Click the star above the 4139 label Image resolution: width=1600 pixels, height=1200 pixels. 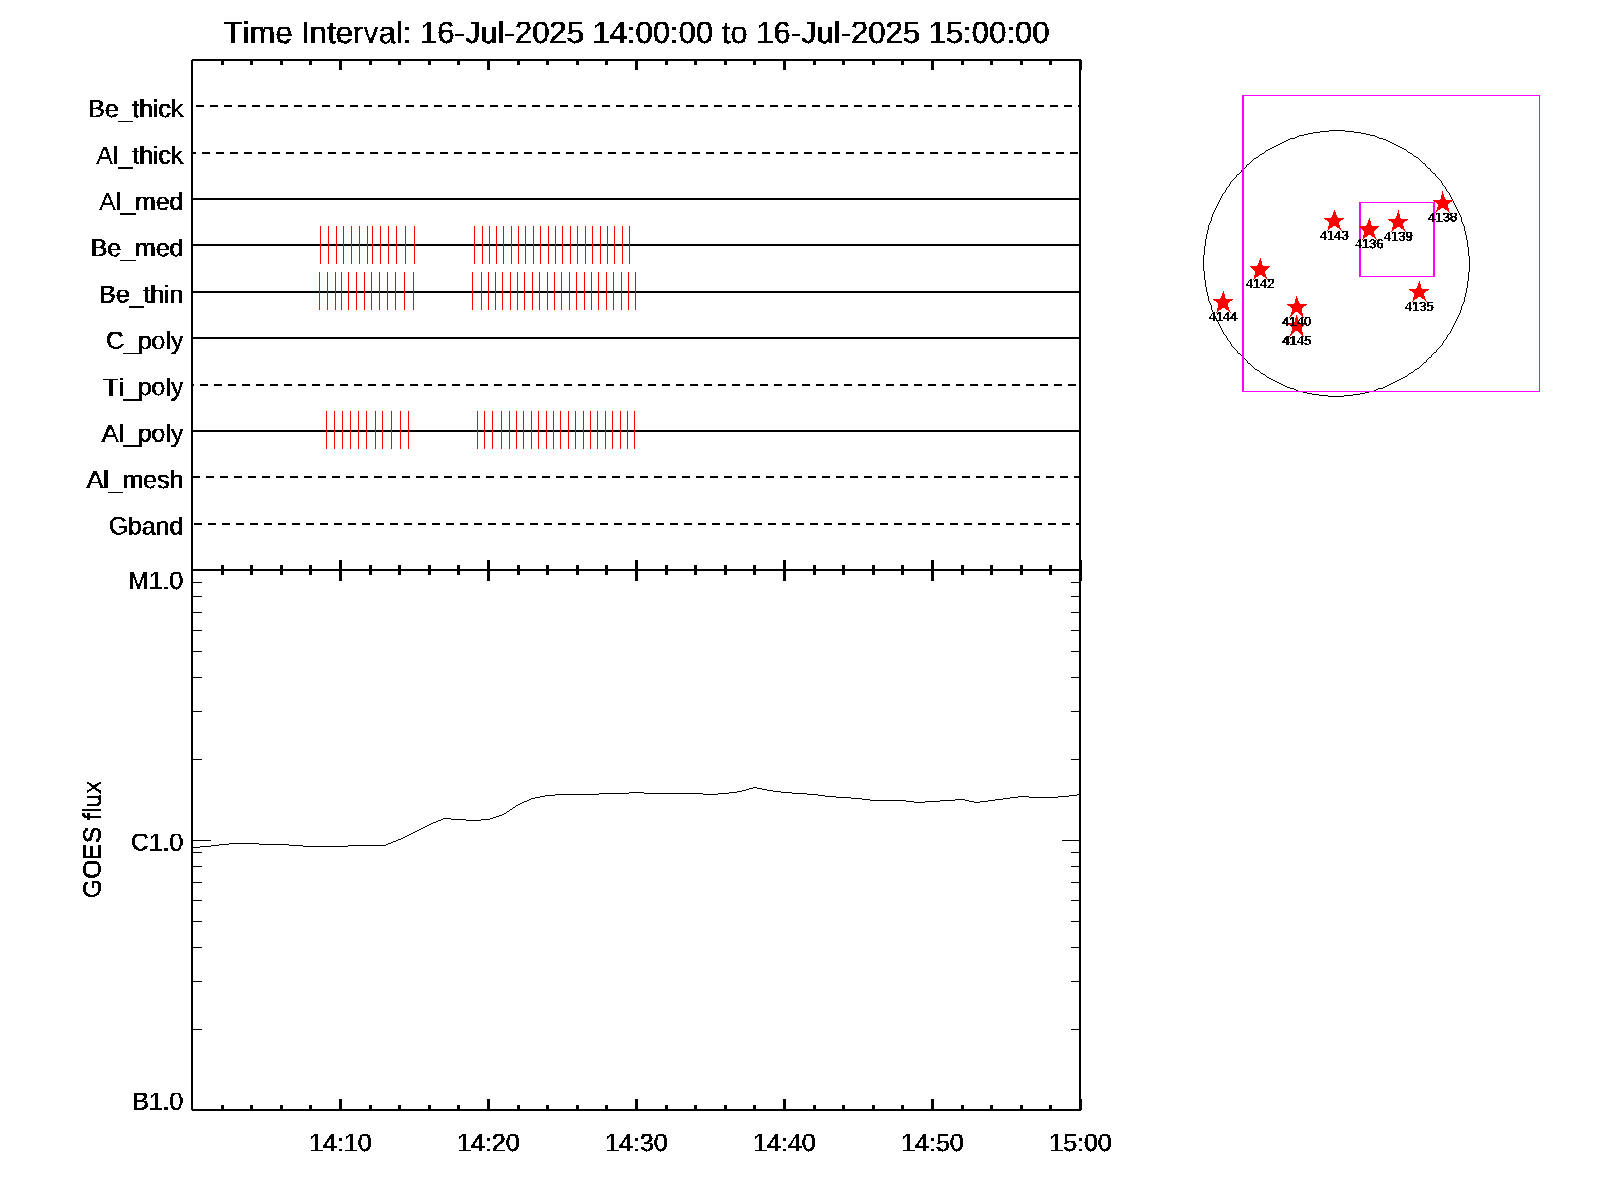(x=1398, y=222)
